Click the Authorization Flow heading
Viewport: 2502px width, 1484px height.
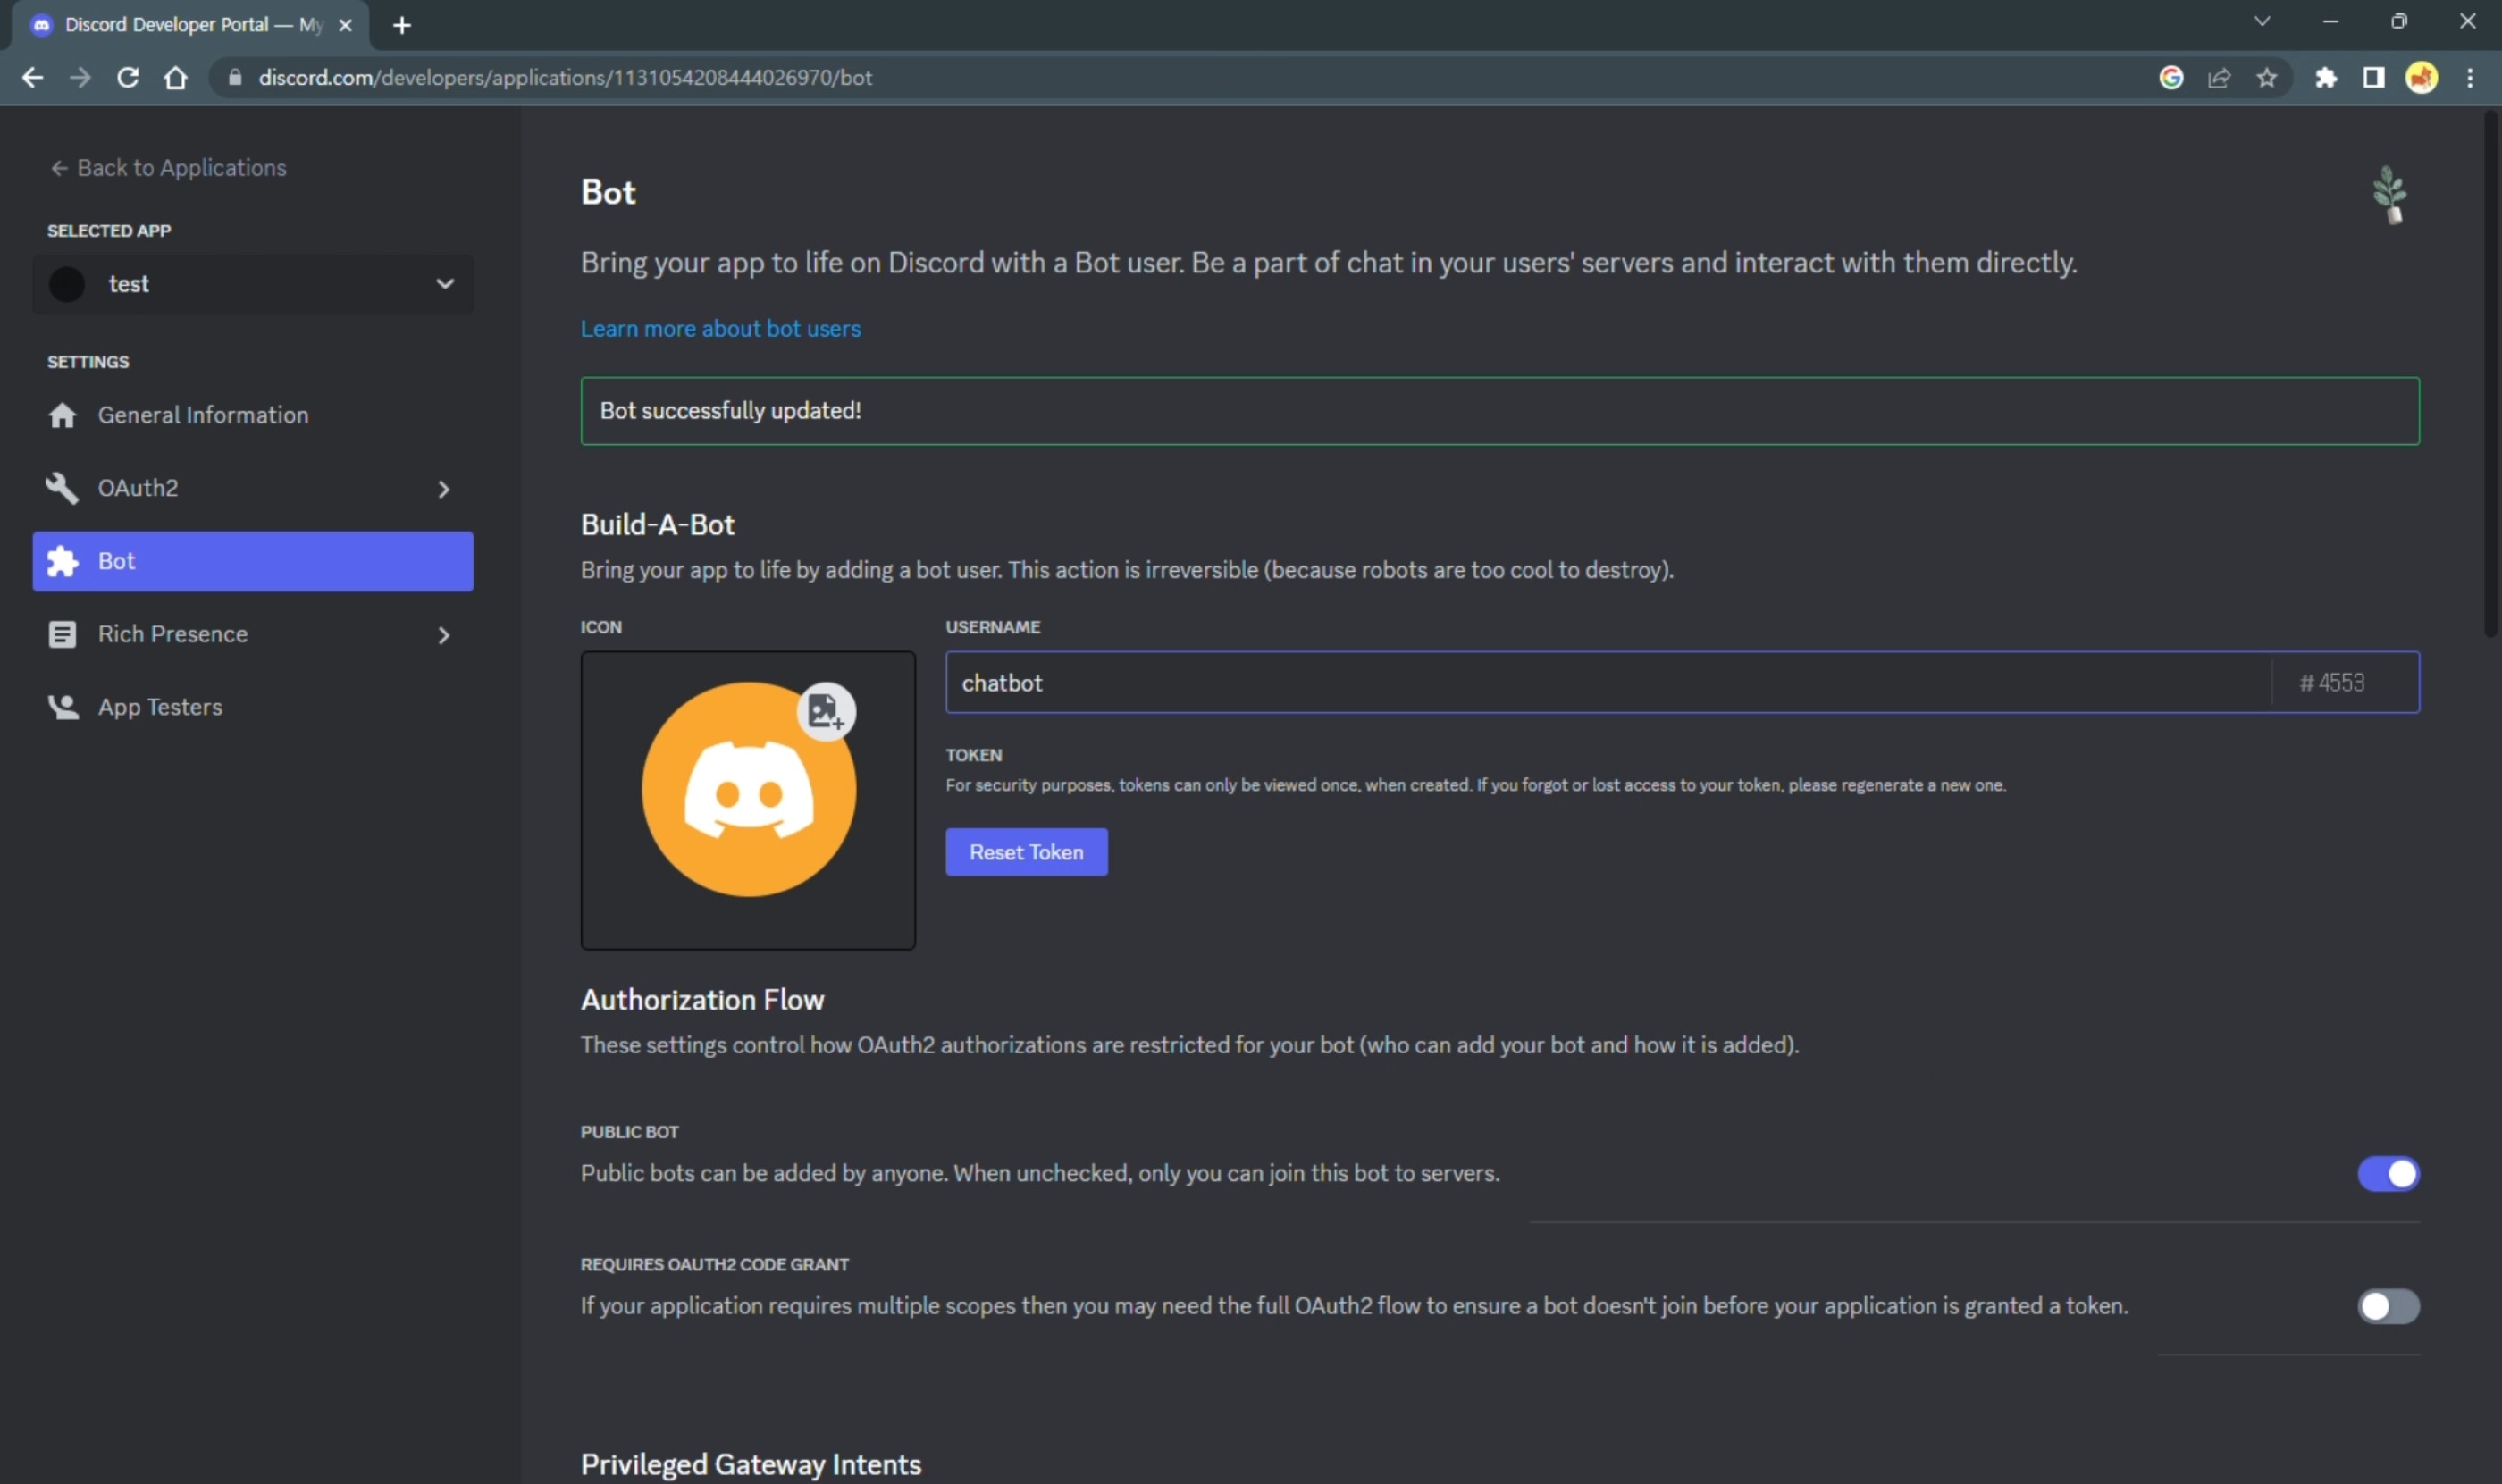click(702, 999)
